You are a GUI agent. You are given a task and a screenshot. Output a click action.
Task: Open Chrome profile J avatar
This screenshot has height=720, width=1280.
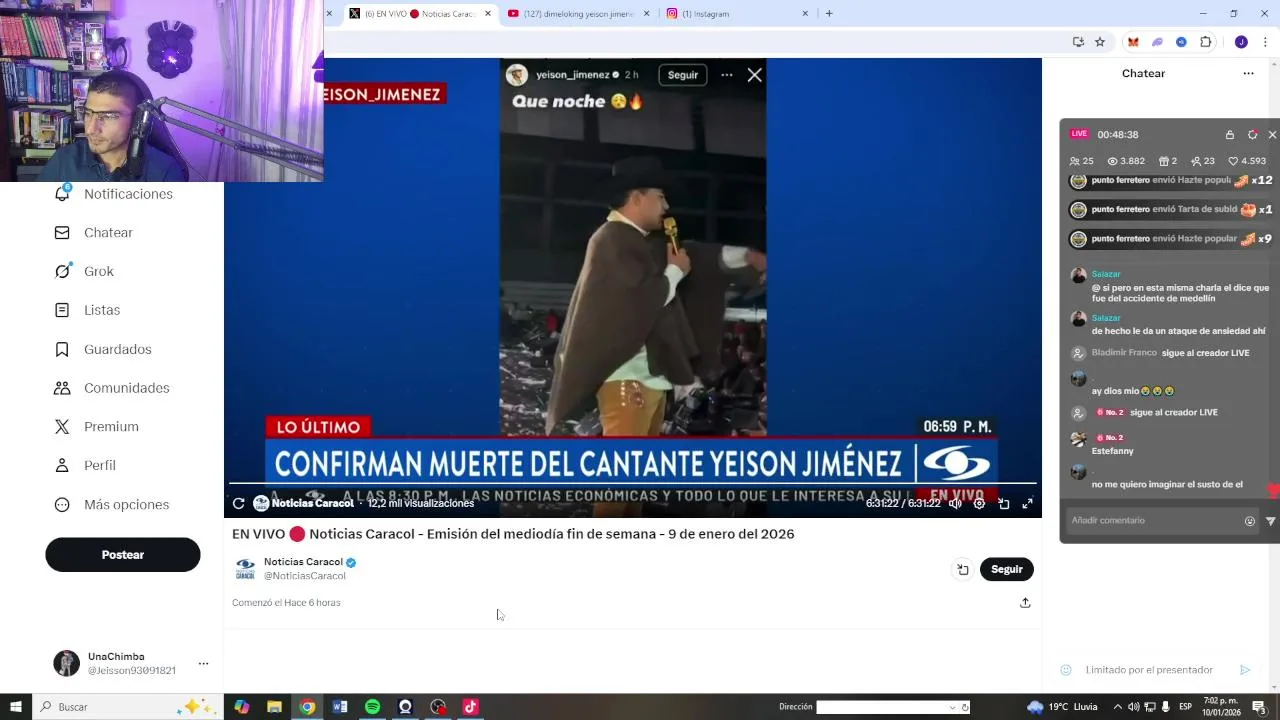pos(1241,42)
